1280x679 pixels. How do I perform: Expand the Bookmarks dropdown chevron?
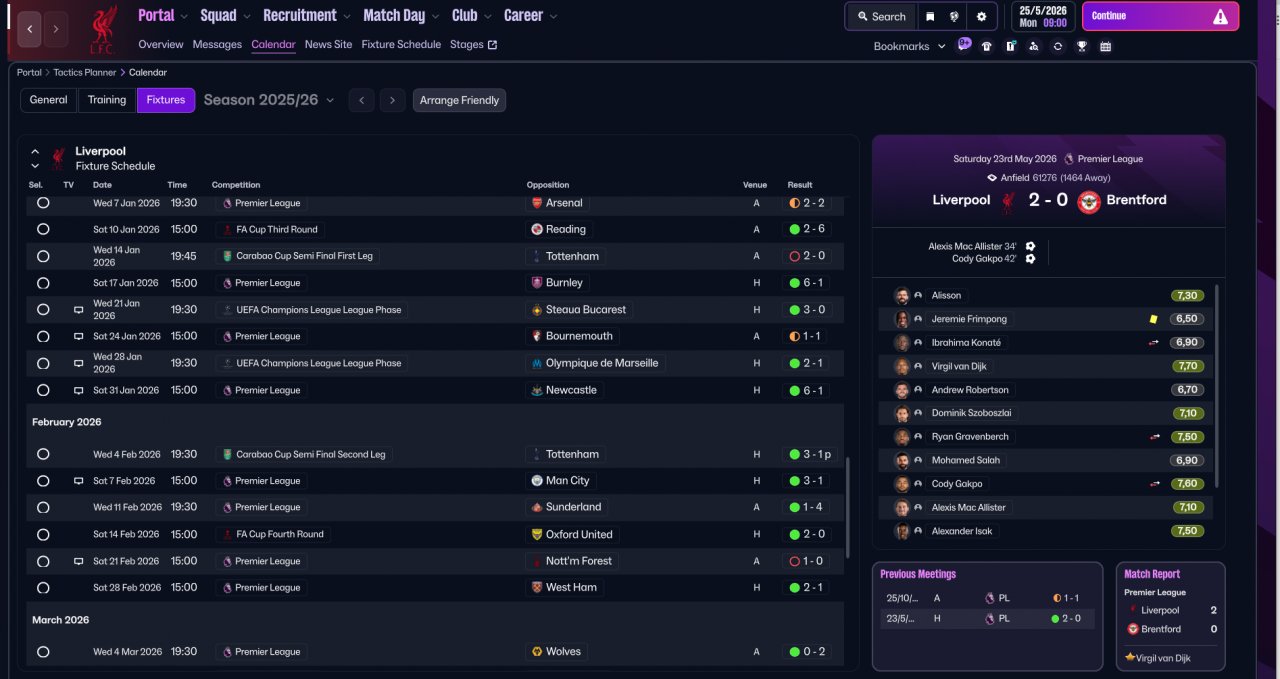[942, 47]
